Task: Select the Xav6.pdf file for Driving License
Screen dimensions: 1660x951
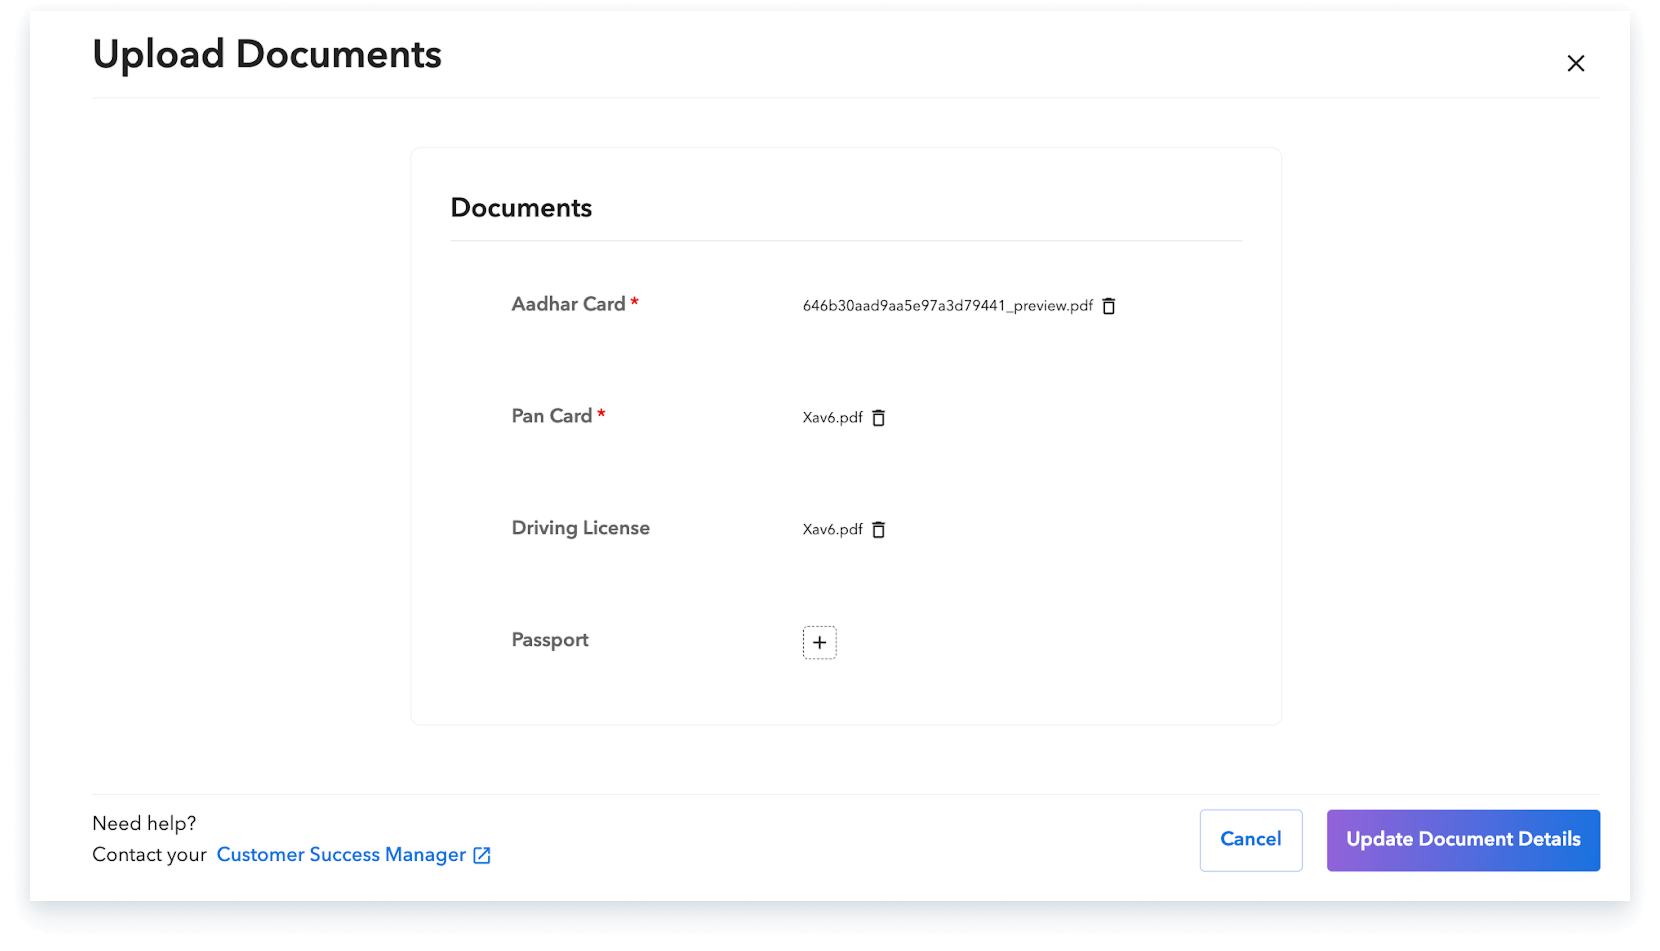Action: pyautogui.click(x=832, y=529)
